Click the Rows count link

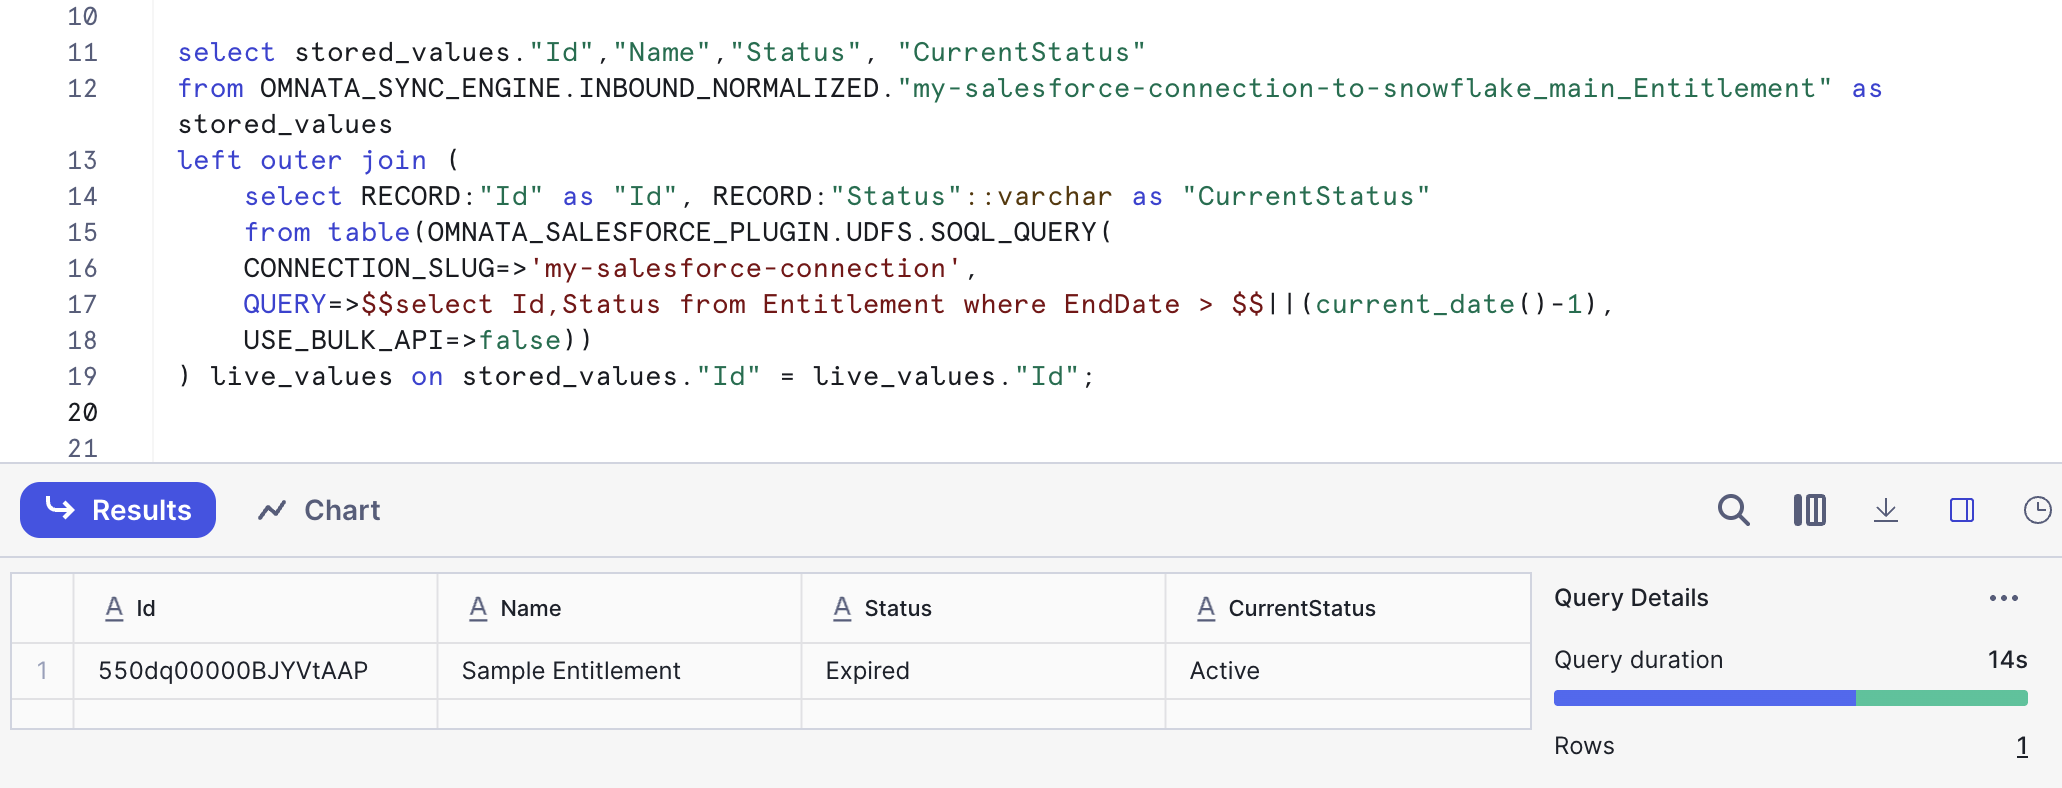[x=2021, y=746]
